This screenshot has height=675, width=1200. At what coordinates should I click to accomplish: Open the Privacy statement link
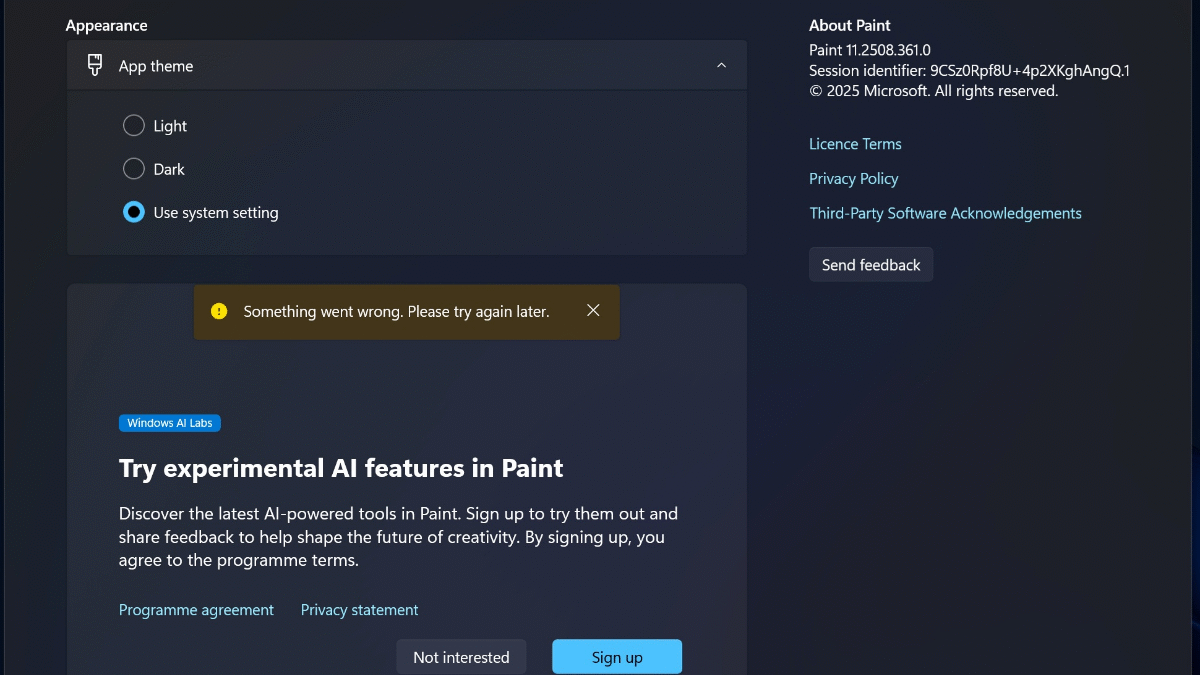[x=359, y=610]
